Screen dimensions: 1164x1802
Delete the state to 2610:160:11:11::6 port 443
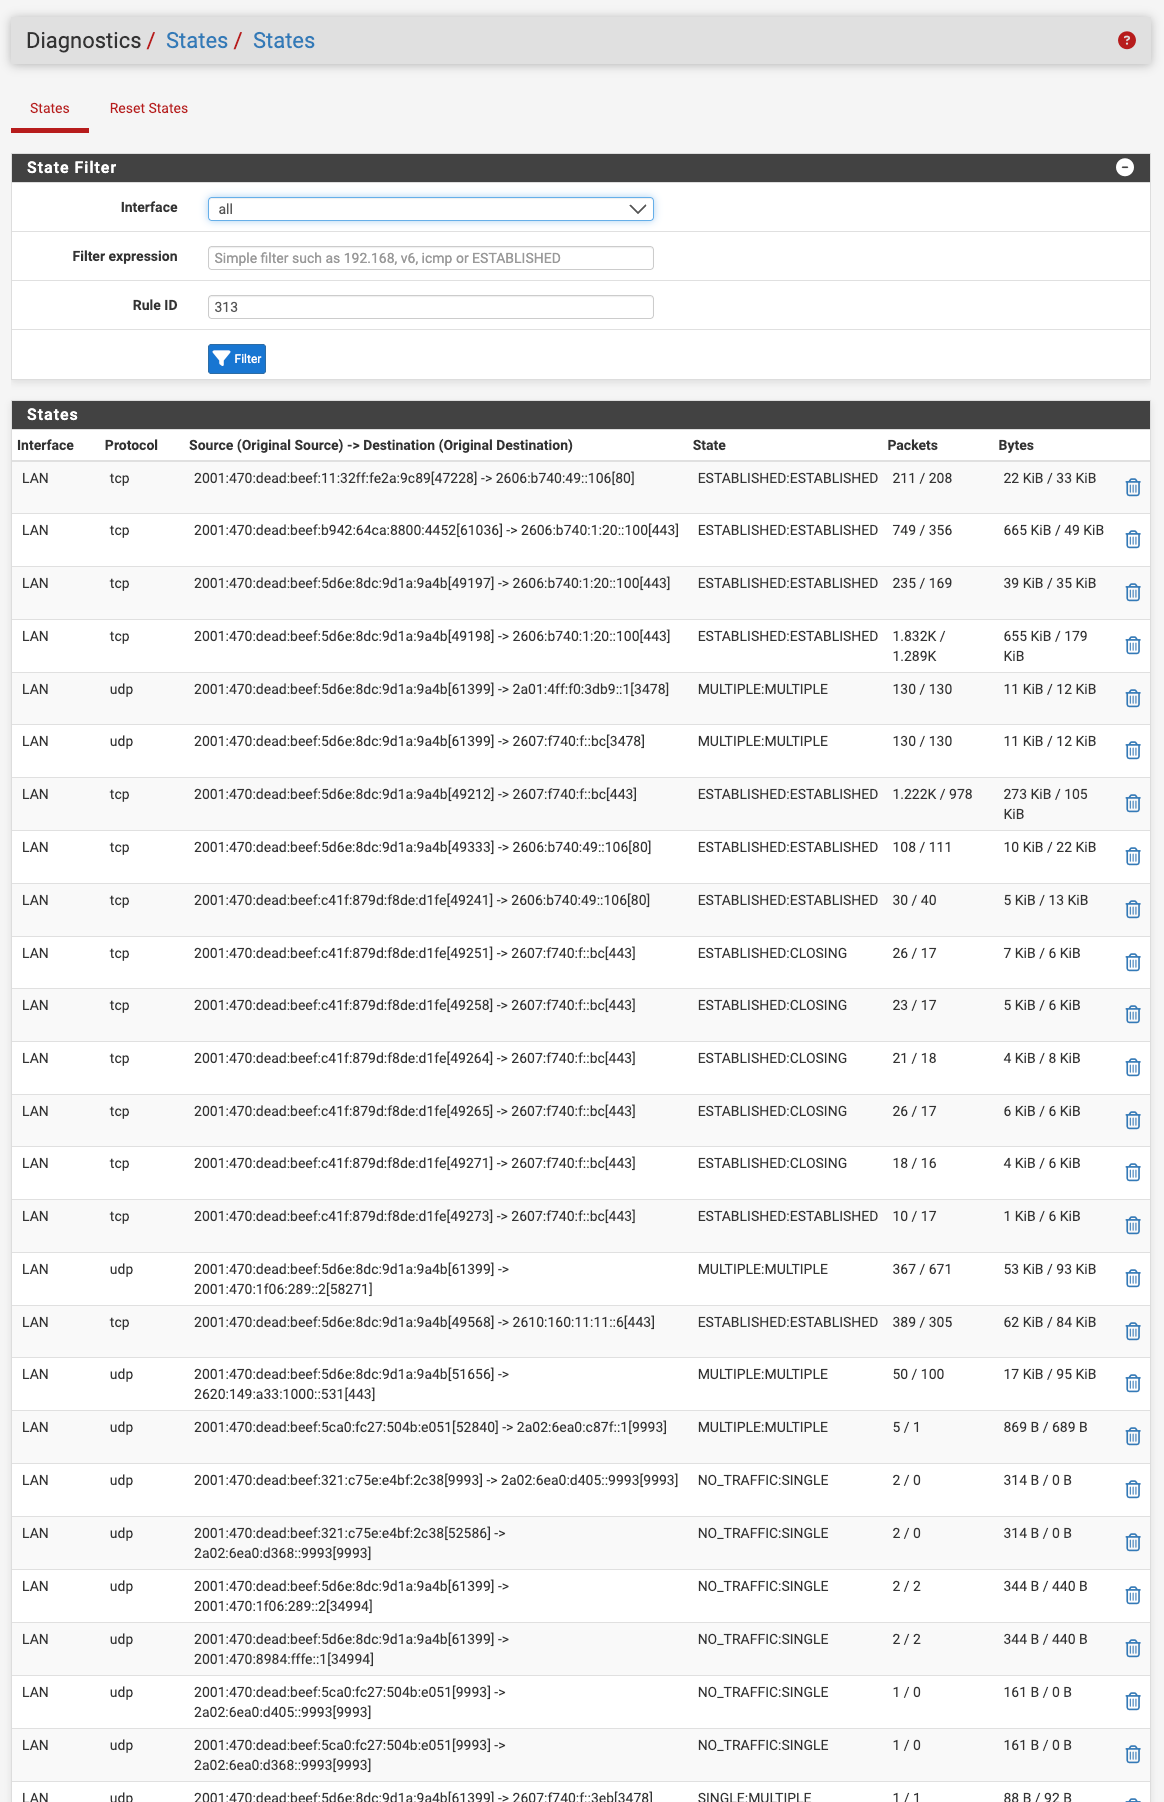point(1132,1331)
